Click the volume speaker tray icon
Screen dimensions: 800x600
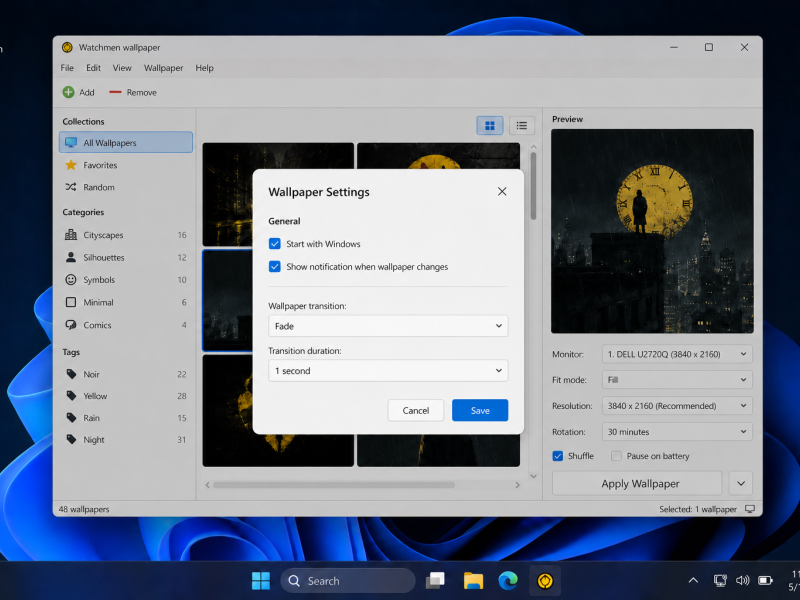point(742,581)
